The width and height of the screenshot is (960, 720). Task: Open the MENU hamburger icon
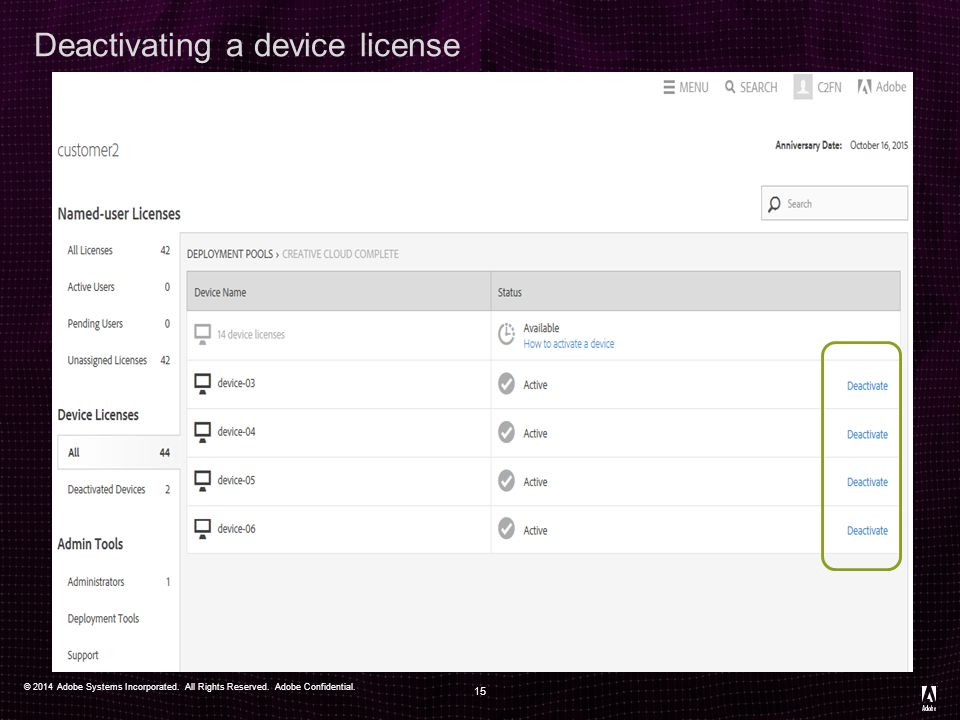(669, 88)
